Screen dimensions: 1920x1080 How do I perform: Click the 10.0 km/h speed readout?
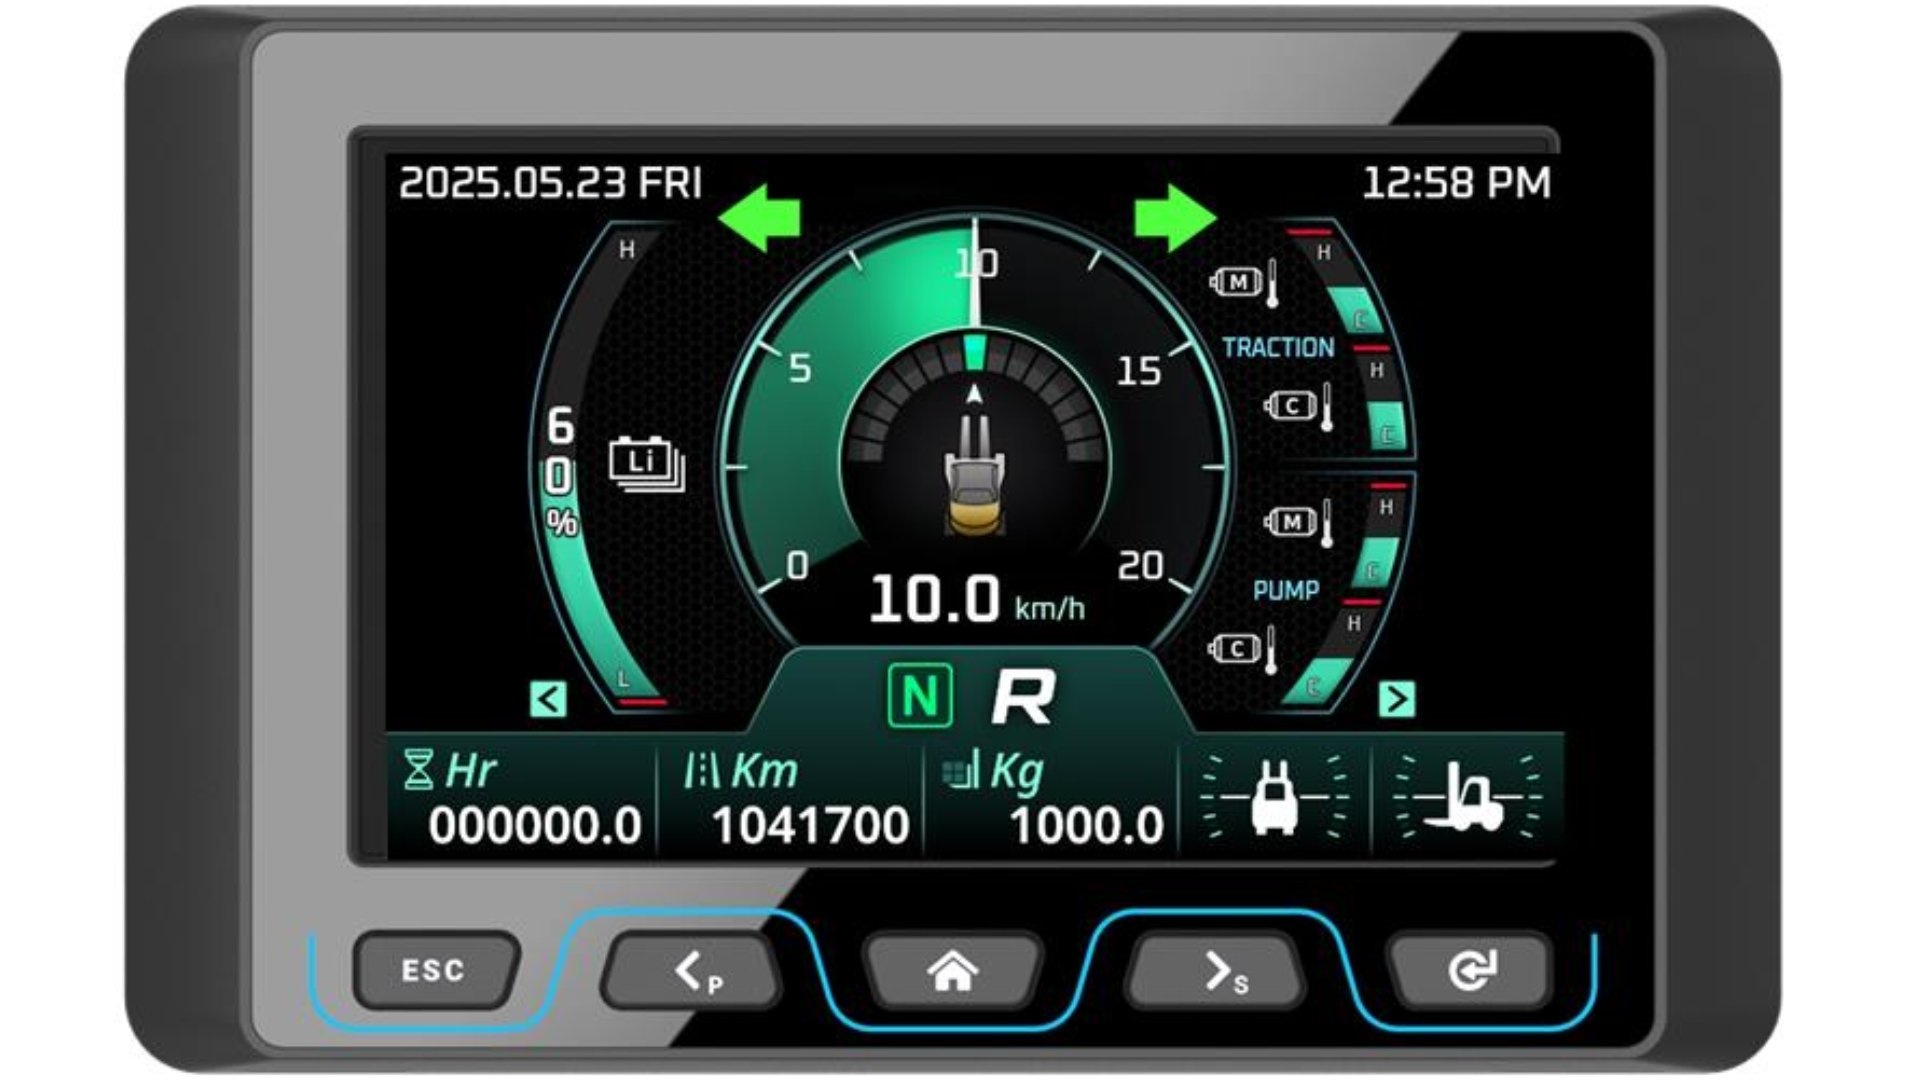(x=976, y=600)
